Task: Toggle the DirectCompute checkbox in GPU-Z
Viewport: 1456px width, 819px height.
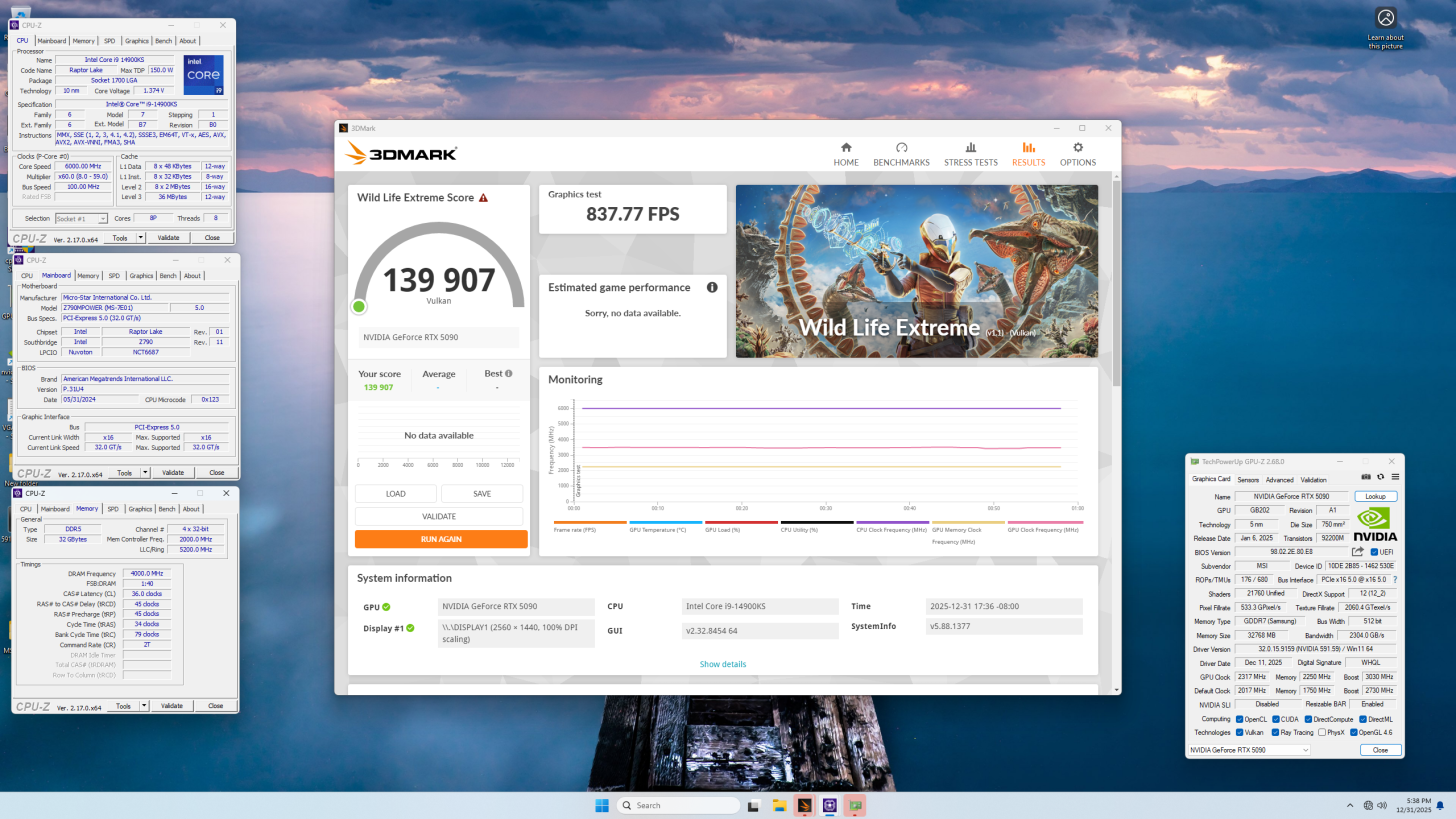Action: 1308,719
